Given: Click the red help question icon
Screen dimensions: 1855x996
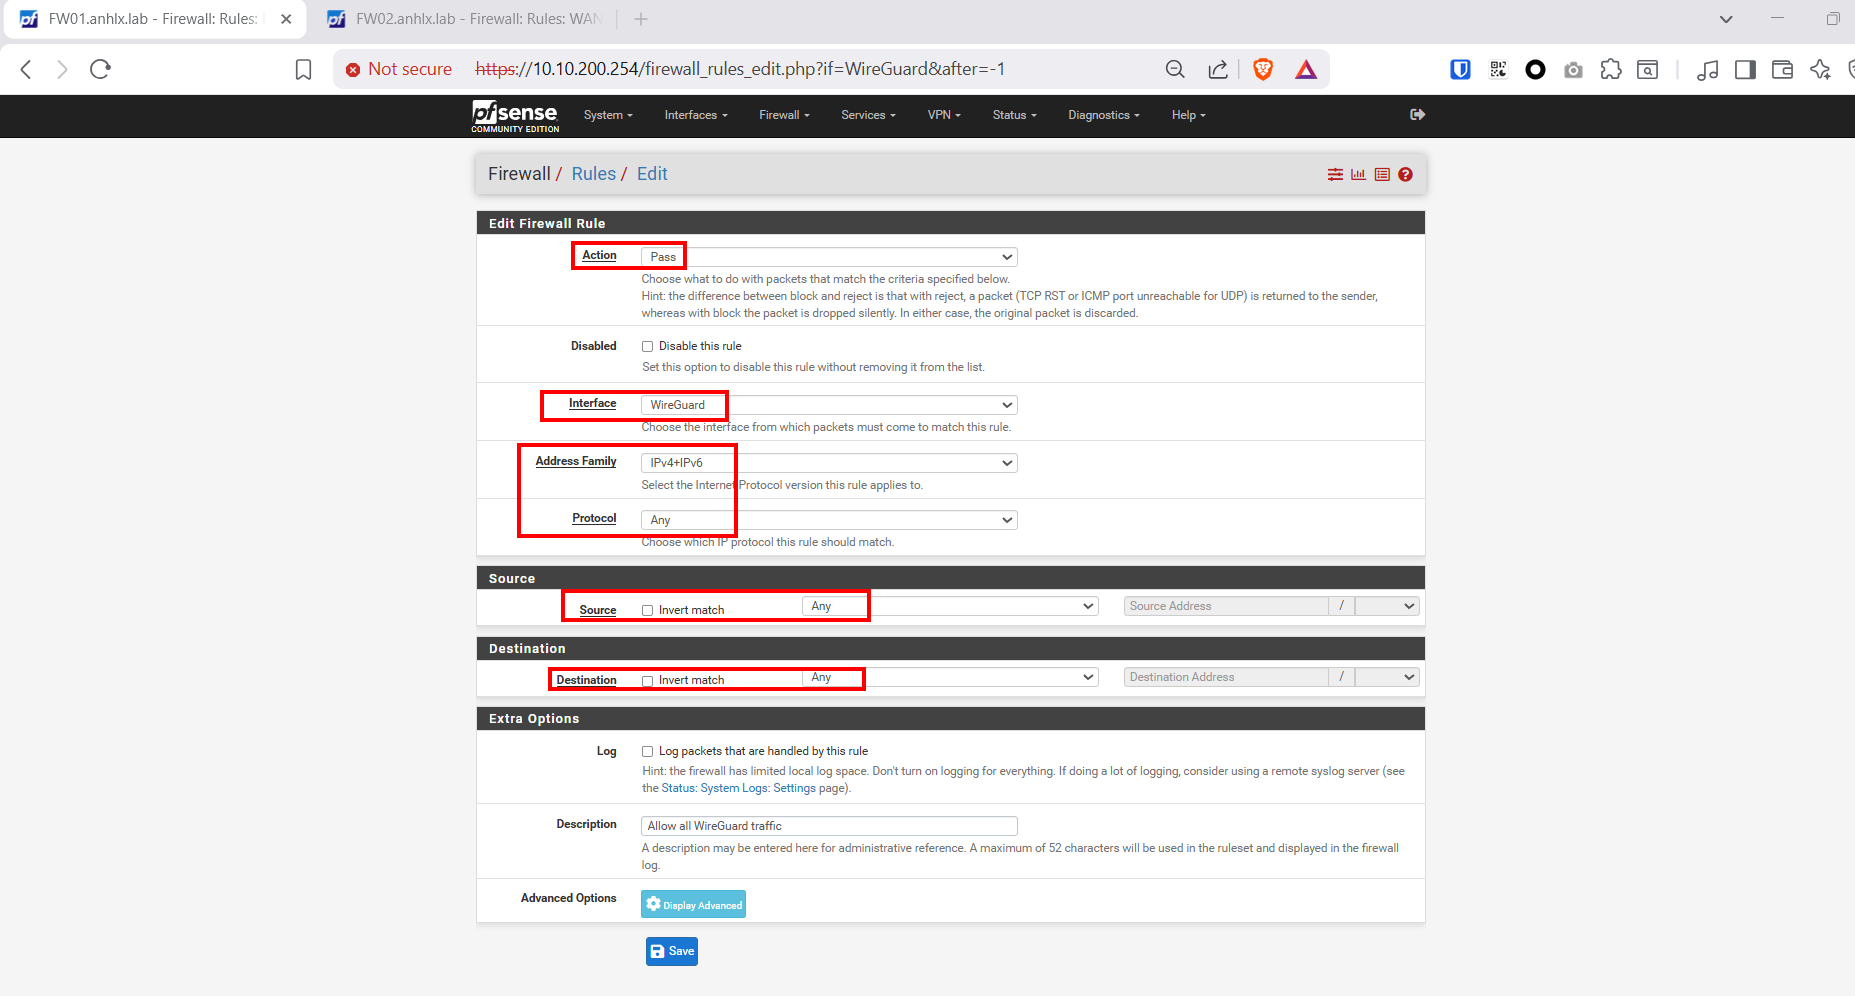Looking at the screenshot, I should [1405, 175].
